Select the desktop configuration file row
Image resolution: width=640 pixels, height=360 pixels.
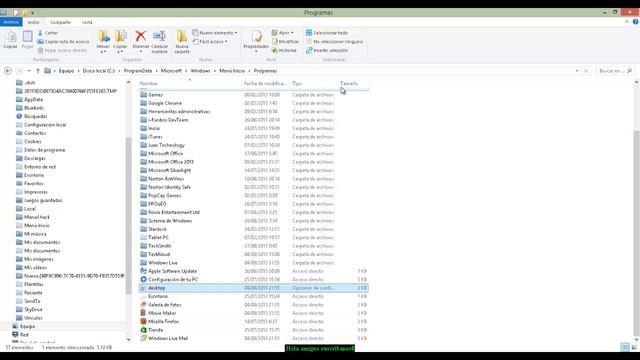[253, 288]
